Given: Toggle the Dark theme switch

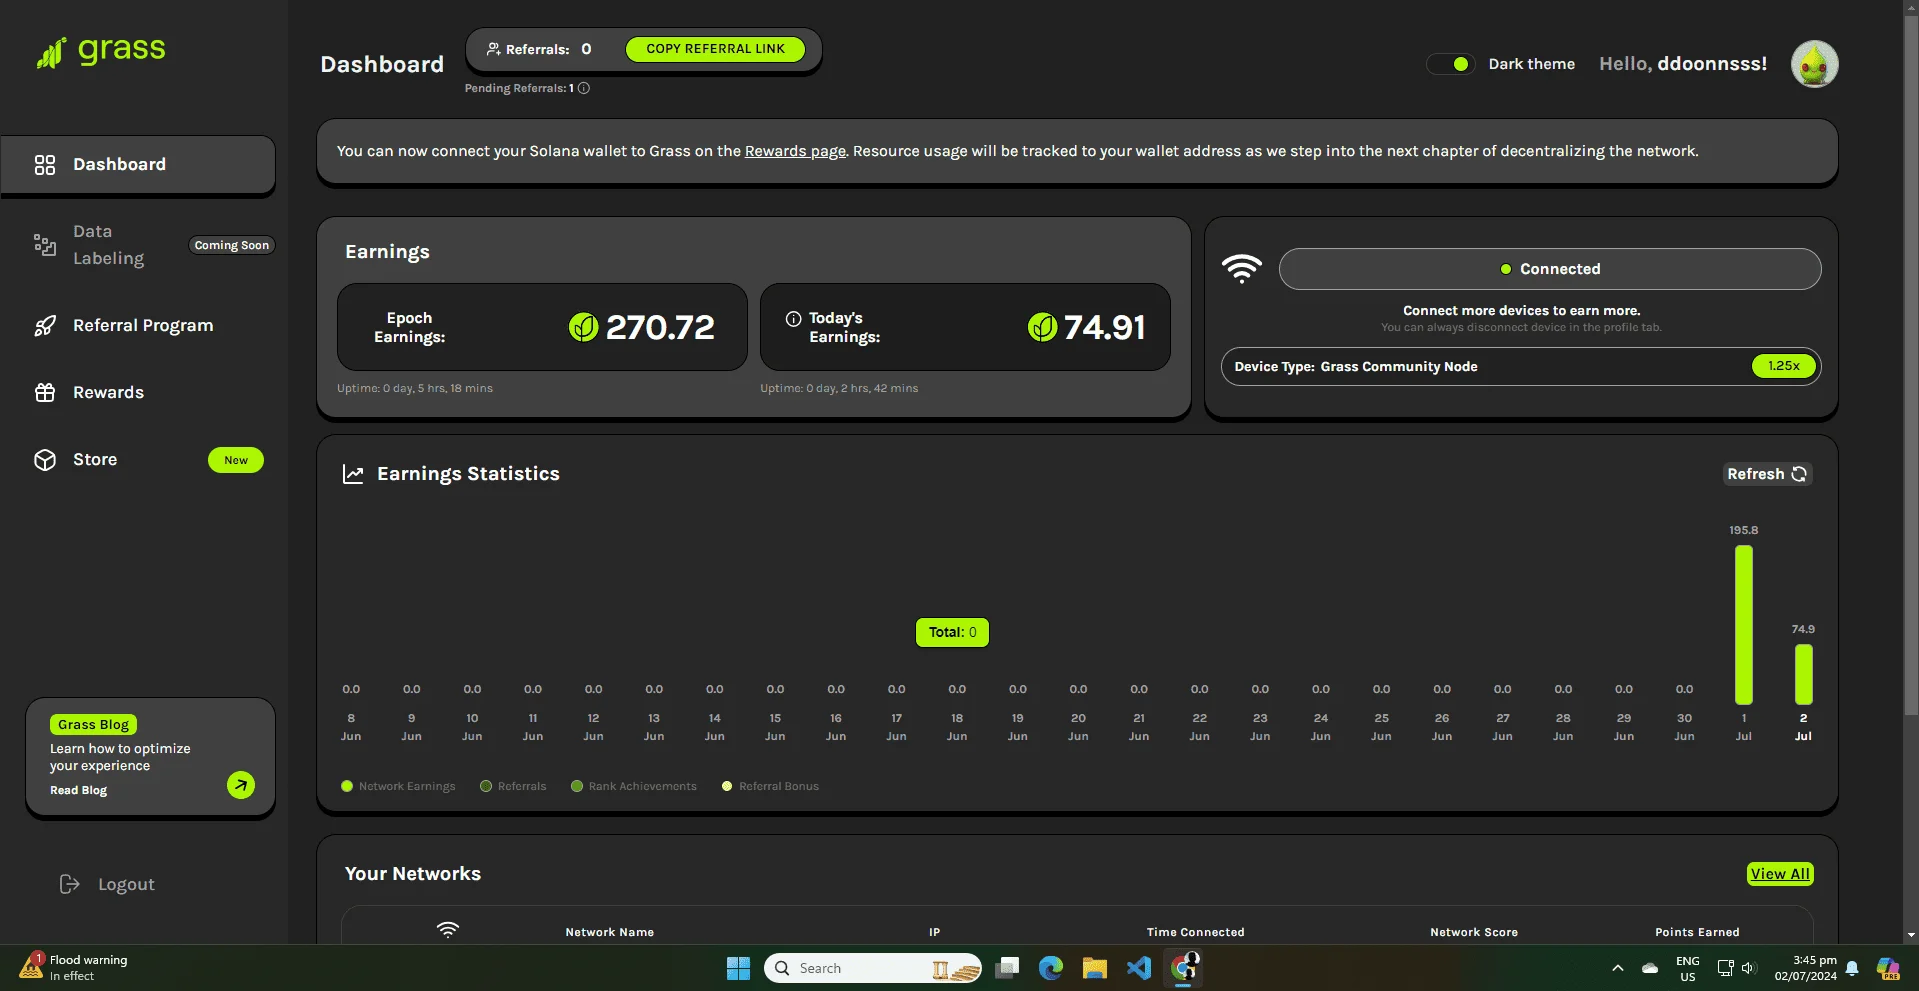Looking at the screenshot, I should [1451, 64].
